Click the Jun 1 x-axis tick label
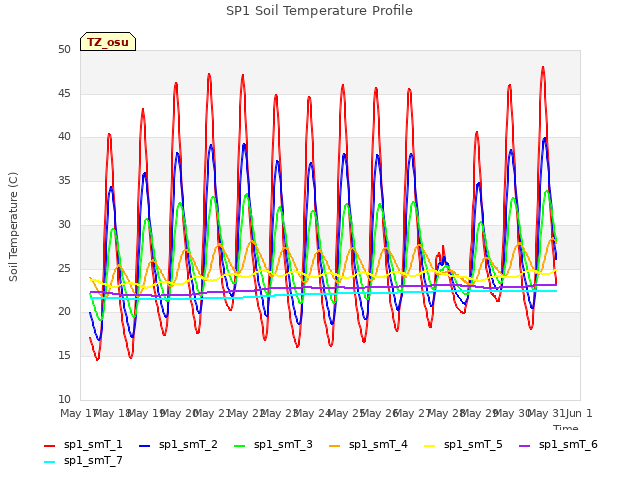This screenshot has width=640, height=480. [579, 413]
